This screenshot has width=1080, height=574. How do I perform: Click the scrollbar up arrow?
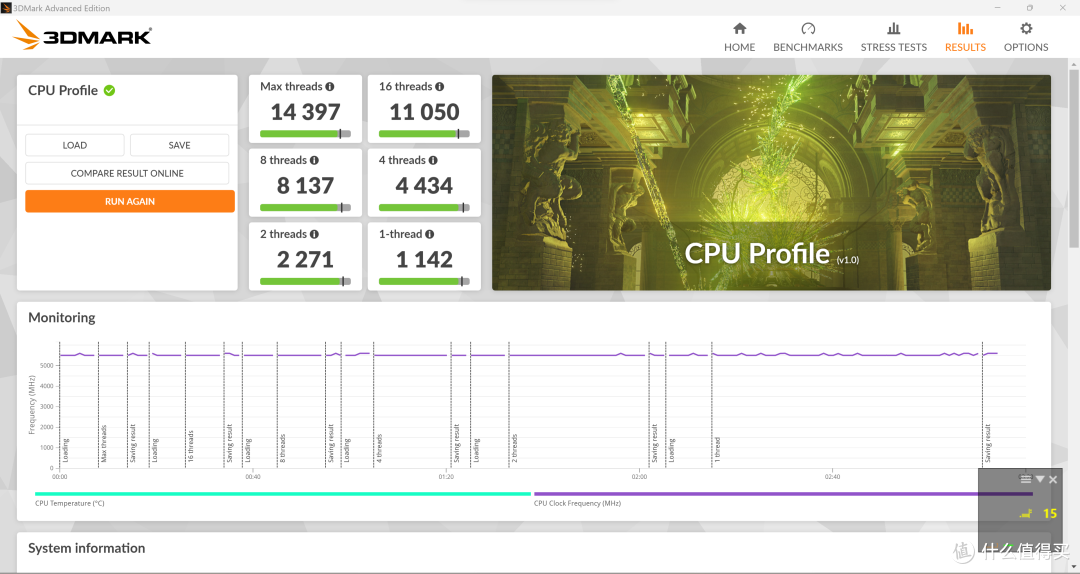tap(1073, 64)
